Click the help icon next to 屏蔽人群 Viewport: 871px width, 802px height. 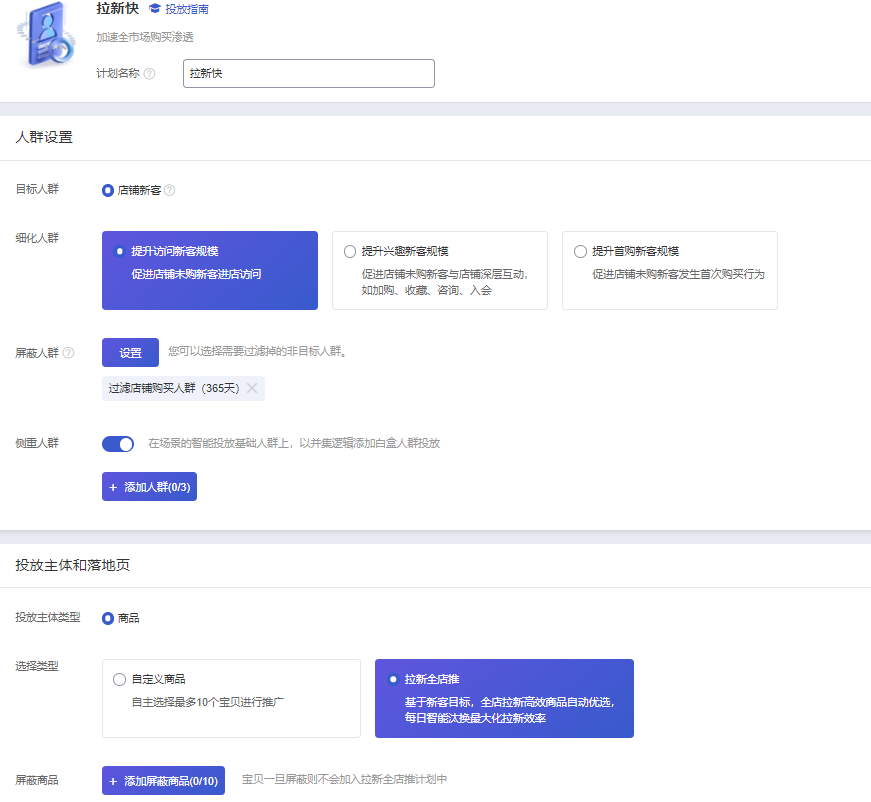pyautogui.click(x=68, y=353)
